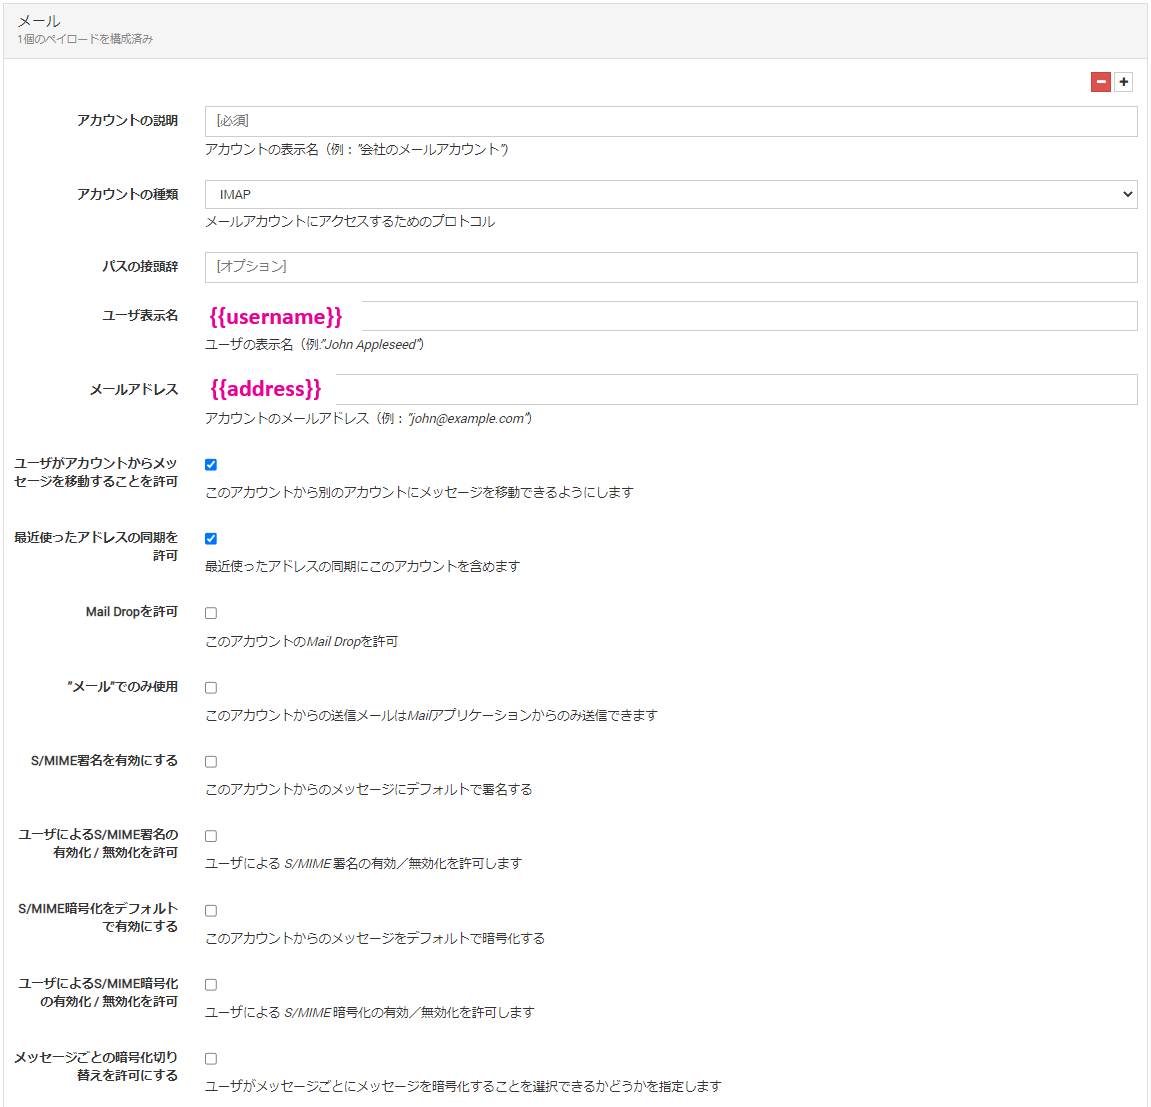Click the パスの接頭辞 input field
1151x1107 pixels.
point(670,267)
